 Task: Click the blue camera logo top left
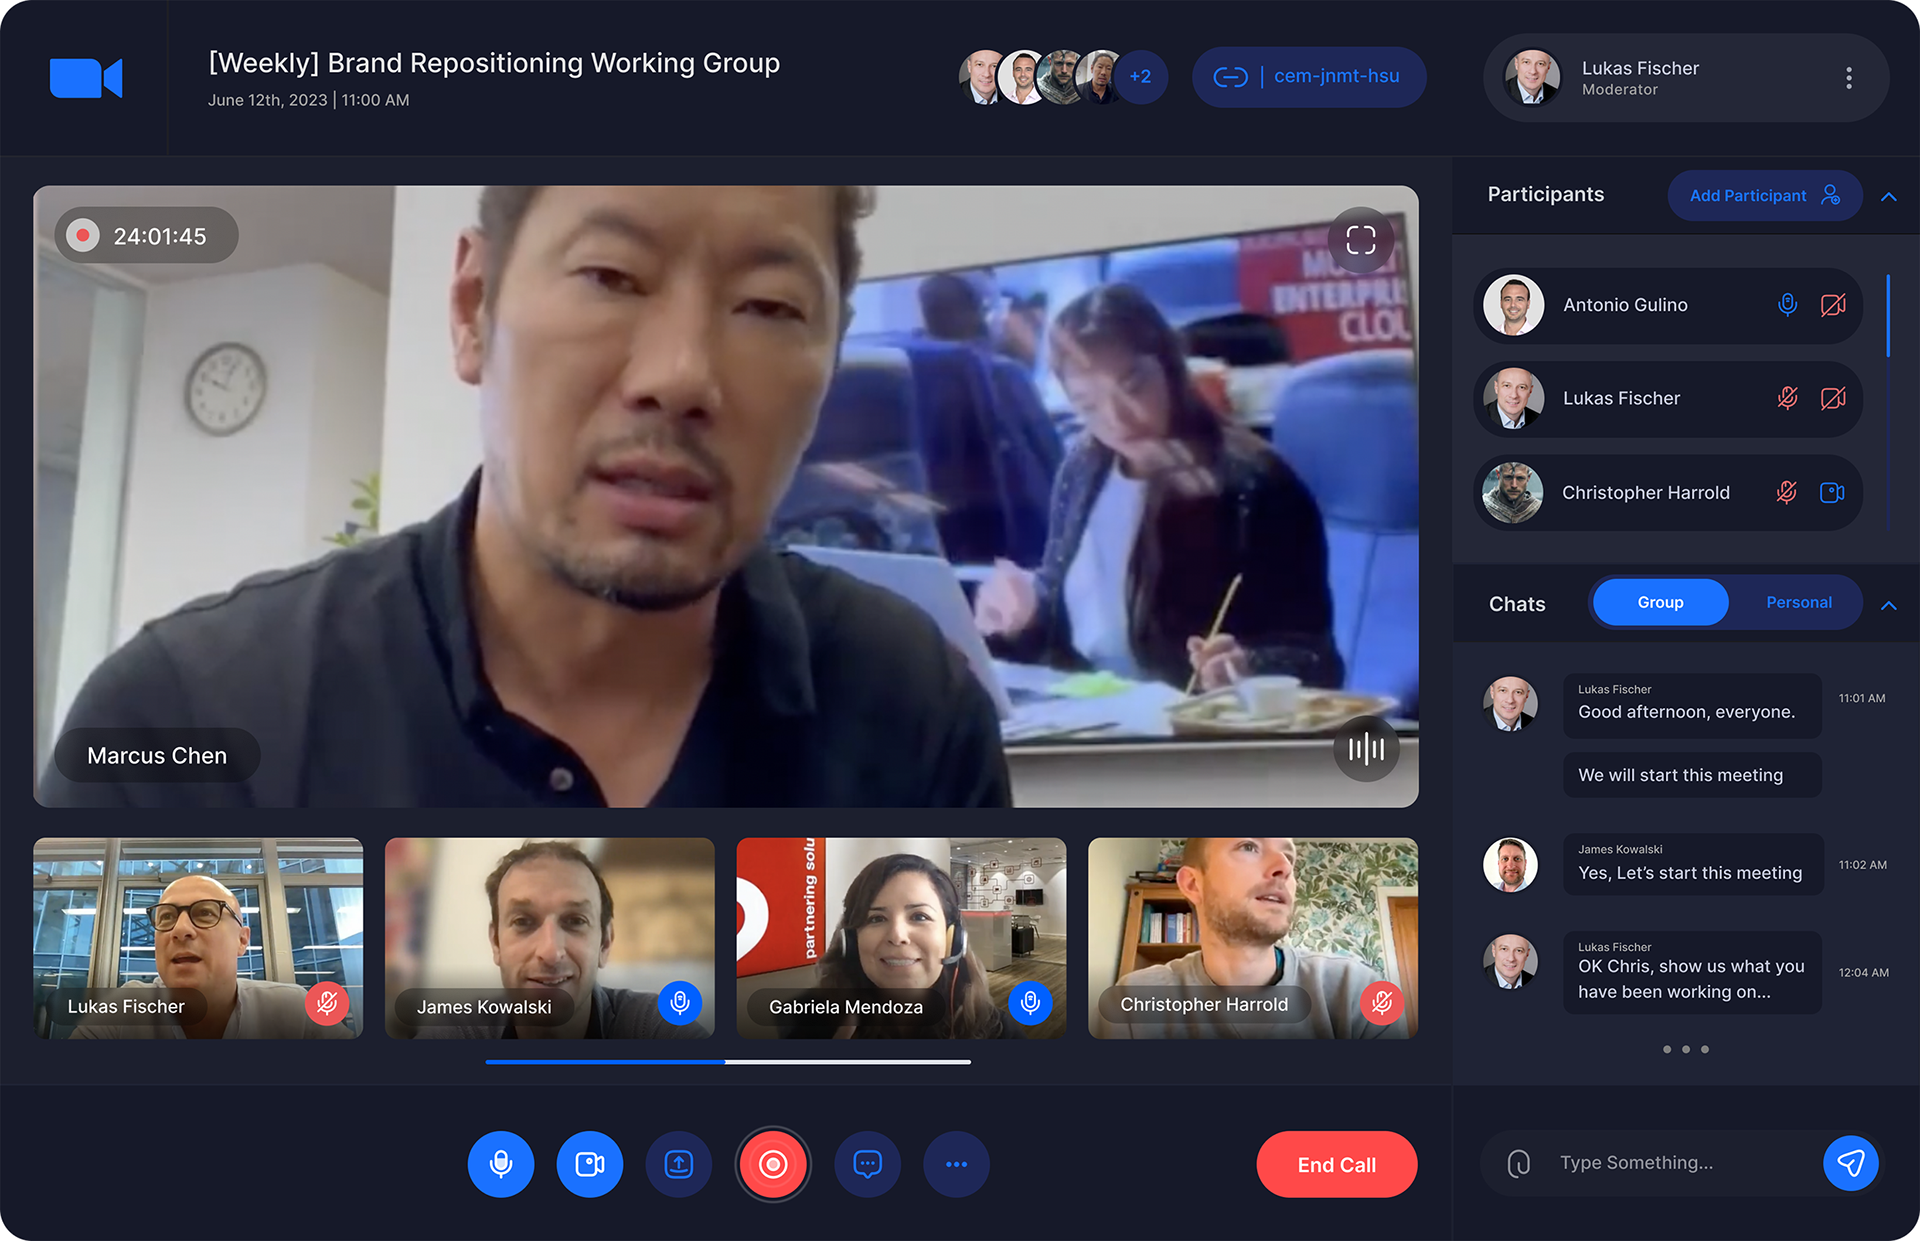click(x=86, y=78)
